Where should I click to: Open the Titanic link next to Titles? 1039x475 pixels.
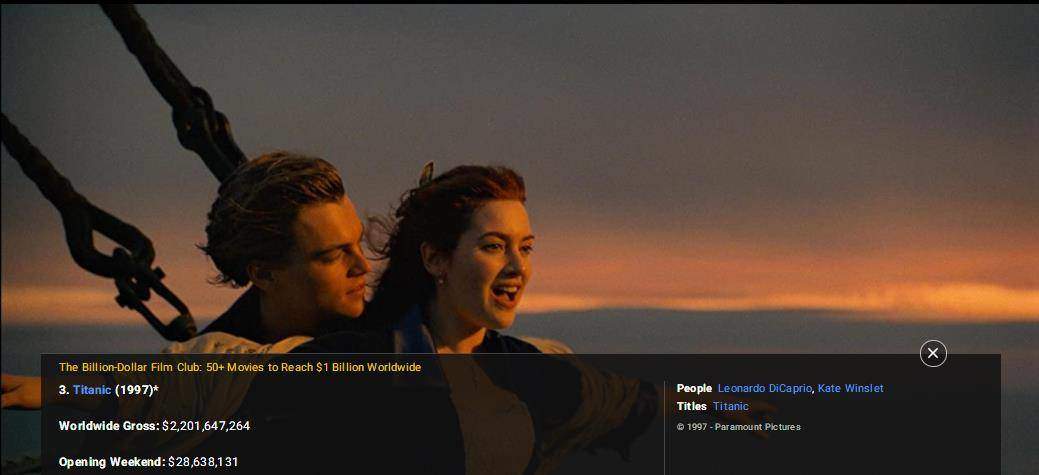730,406
